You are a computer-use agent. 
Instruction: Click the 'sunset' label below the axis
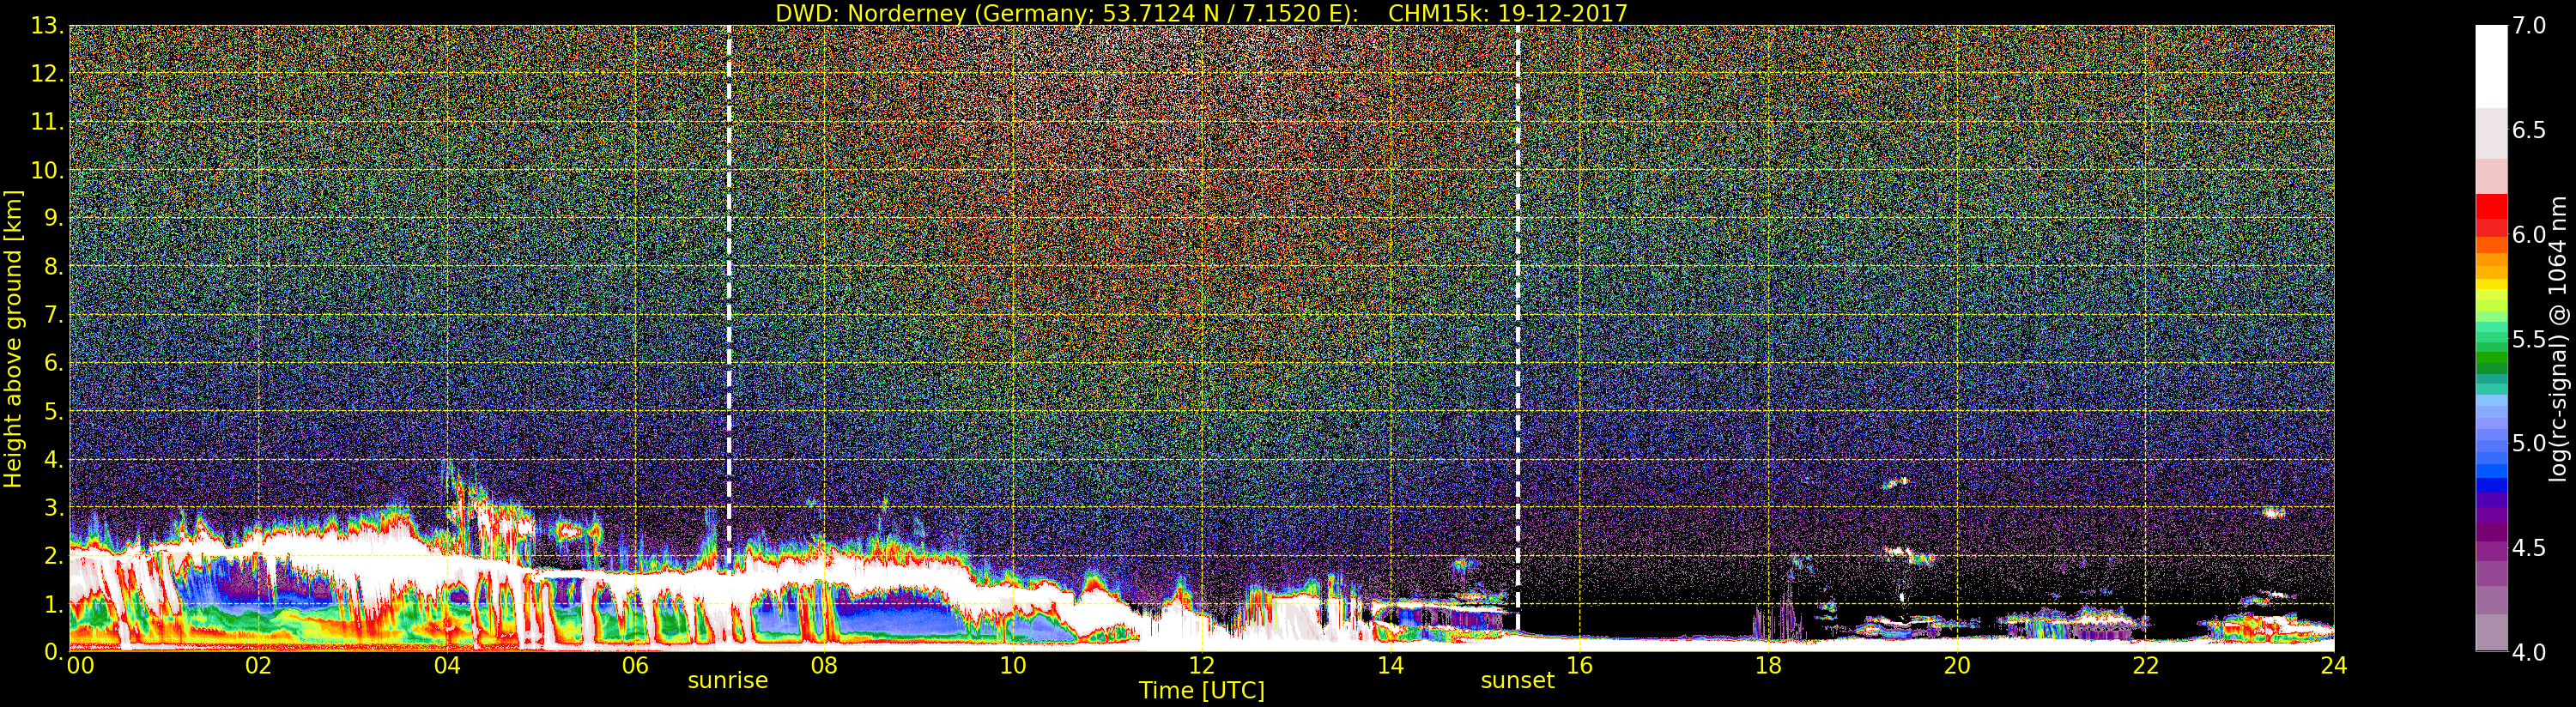(x=1518, y=680)
